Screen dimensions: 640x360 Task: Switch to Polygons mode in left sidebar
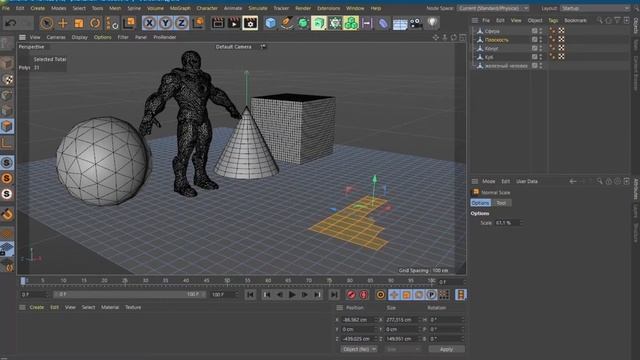[7, 126]
